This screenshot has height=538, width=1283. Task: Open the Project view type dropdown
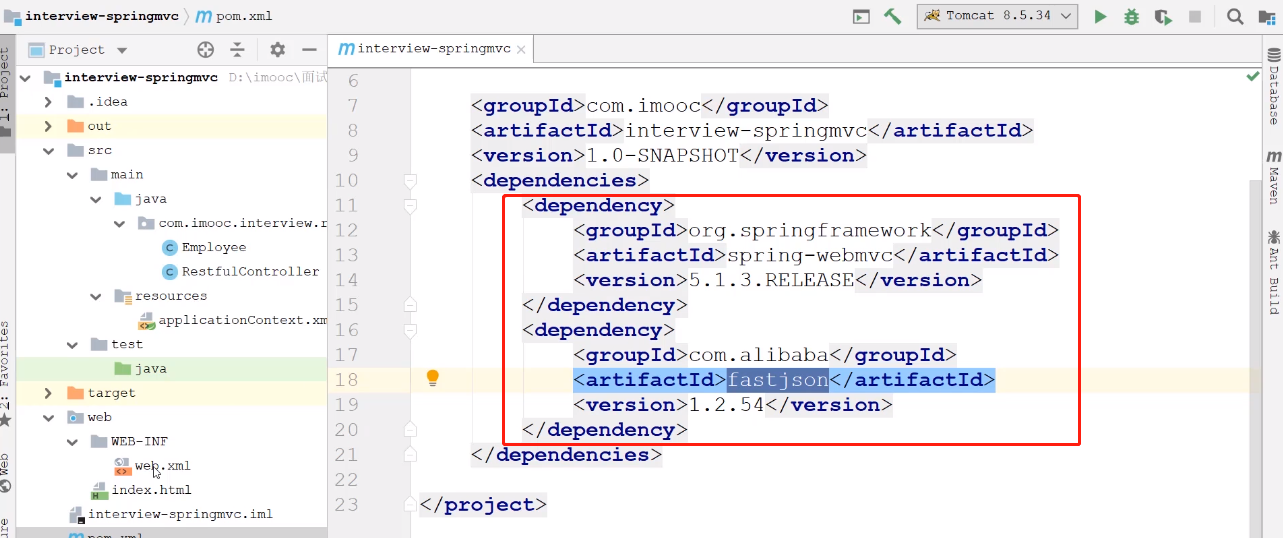[x=122, y=50]
